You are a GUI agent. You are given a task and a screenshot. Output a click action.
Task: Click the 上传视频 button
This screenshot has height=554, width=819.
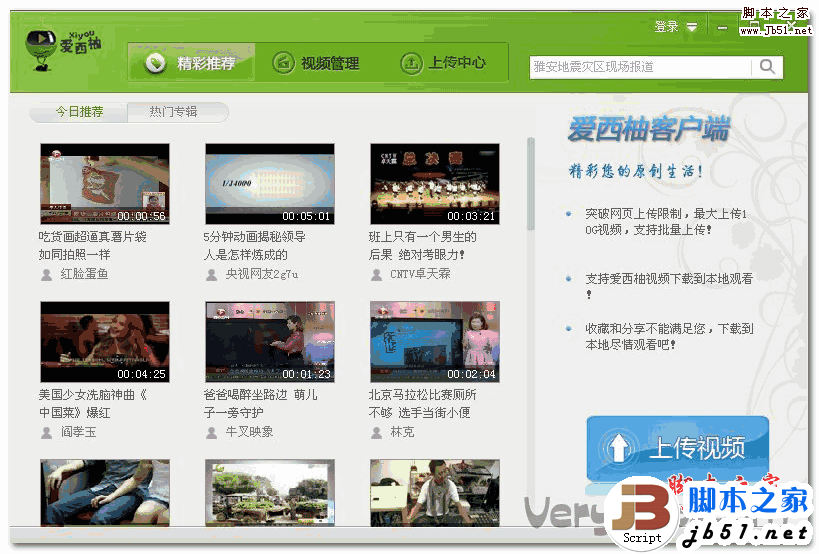678,448
